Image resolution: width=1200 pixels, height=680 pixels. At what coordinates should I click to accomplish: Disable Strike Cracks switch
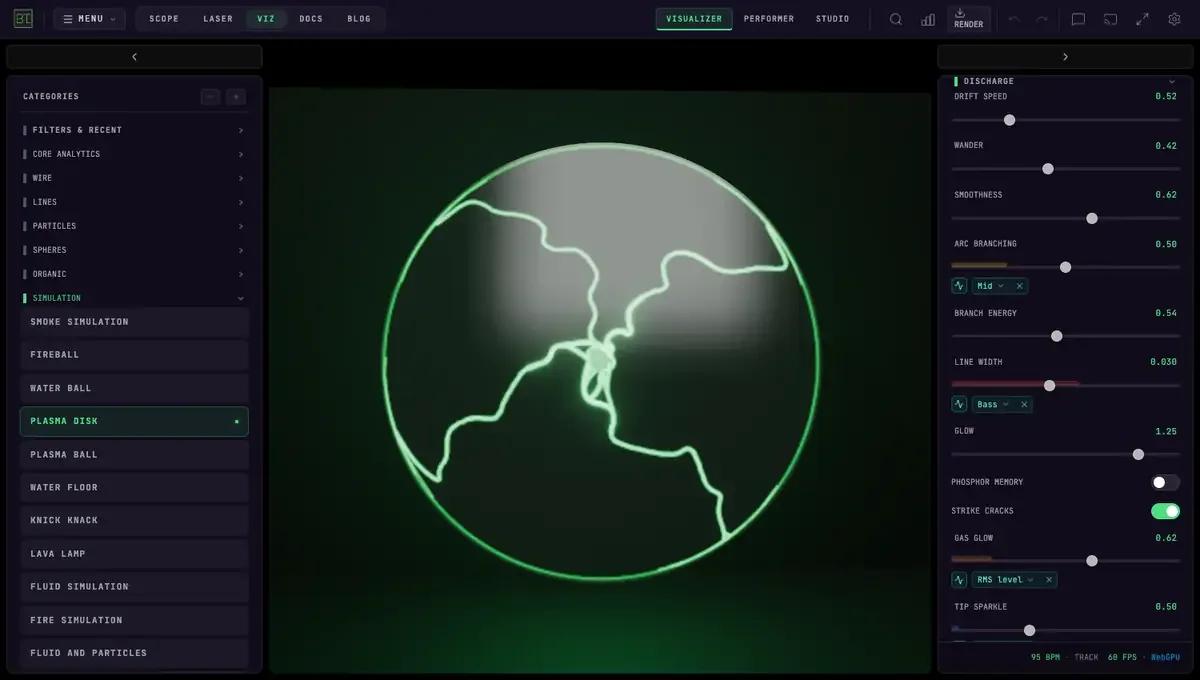pyautogui.click(x=1165, y=511)
